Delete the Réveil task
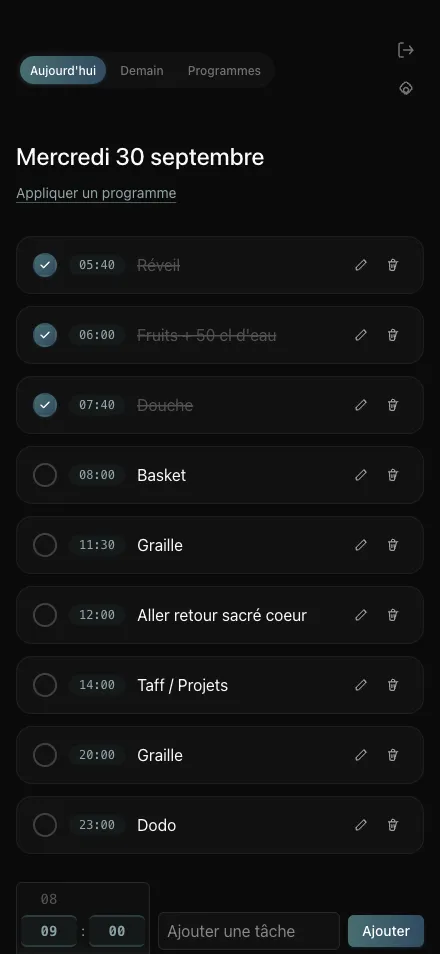The width and height of the screenshot is (440, 954). [393, 265]
